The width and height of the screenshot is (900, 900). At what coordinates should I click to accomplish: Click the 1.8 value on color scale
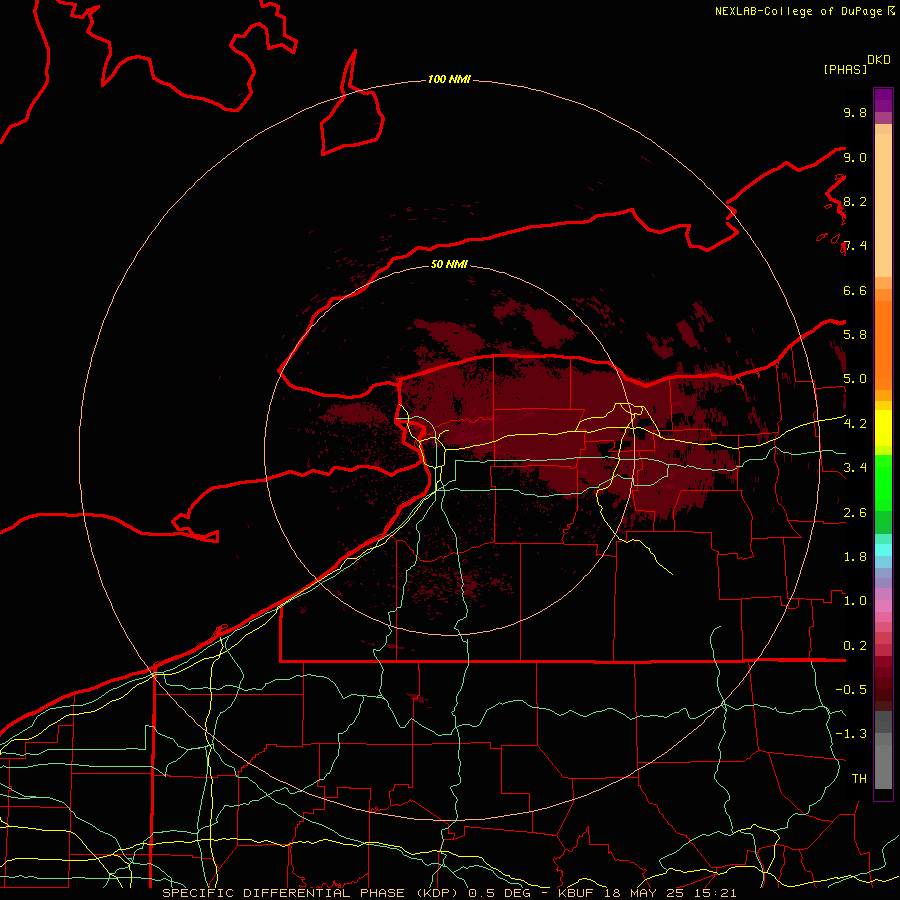(855, 557)
